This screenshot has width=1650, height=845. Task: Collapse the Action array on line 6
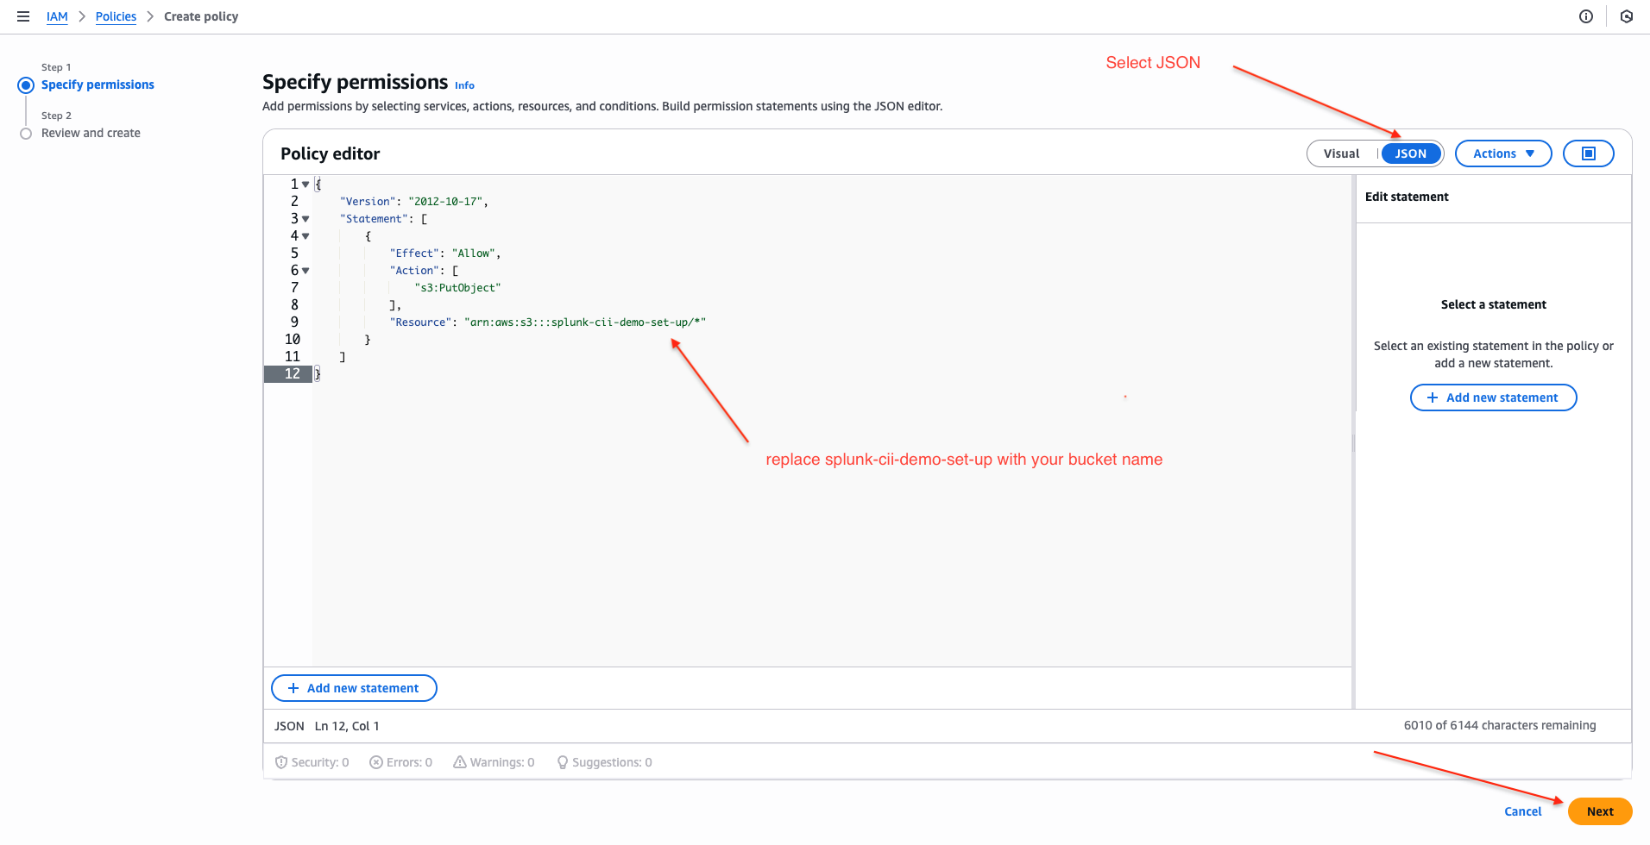tap(306, 271)
